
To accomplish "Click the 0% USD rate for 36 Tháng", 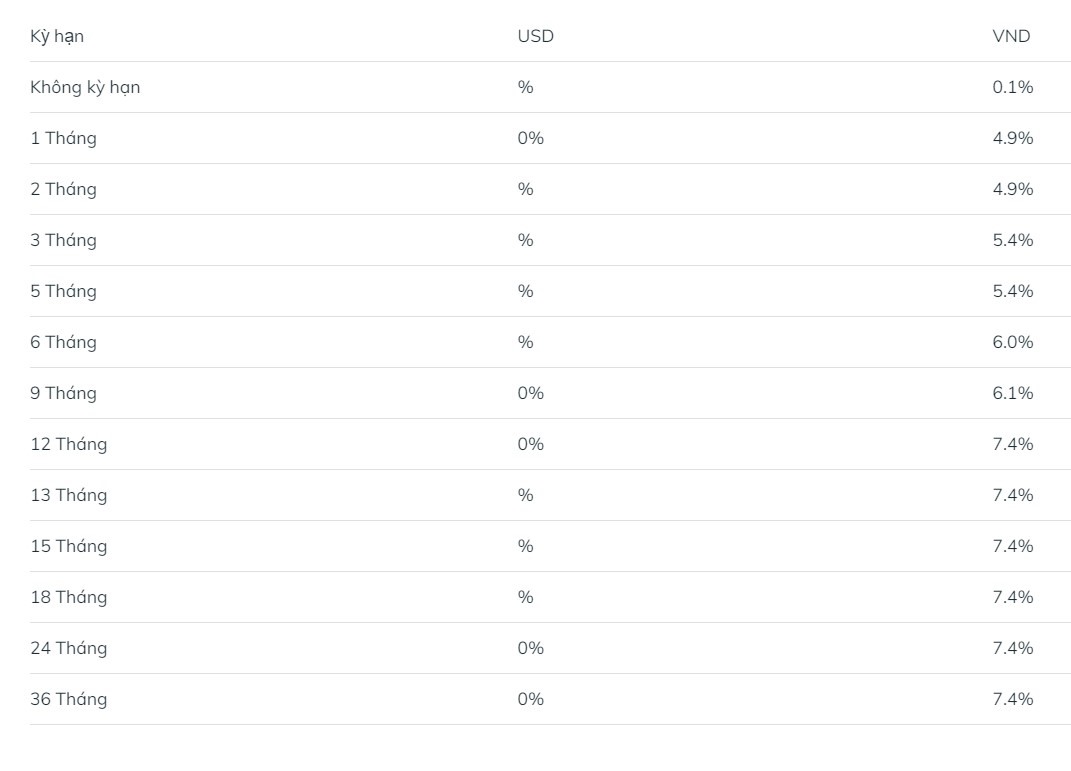I will click(x=531, y=699).
